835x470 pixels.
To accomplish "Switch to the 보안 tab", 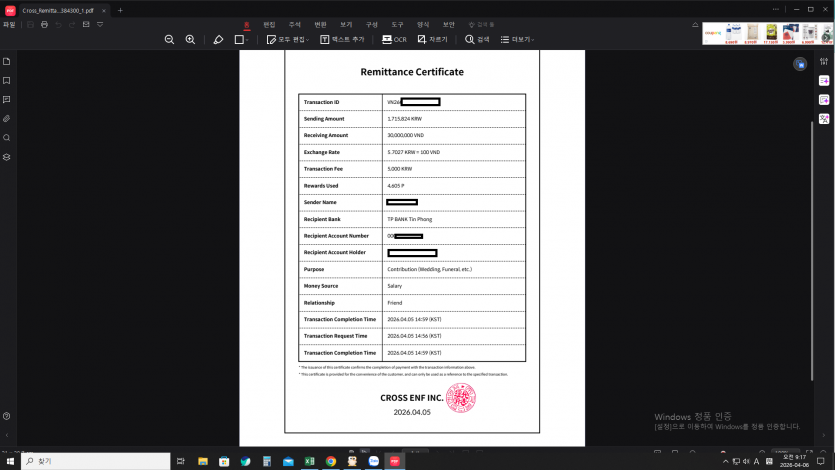I will click(x=449, y=23).
